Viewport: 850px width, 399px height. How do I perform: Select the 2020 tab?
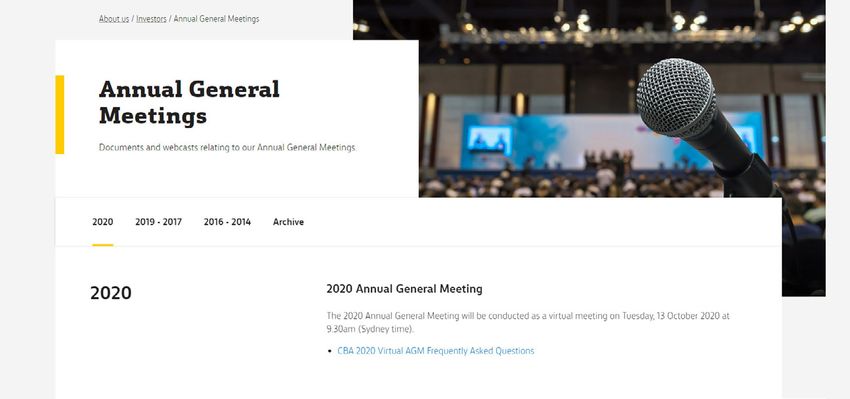[x=102, y=222]
